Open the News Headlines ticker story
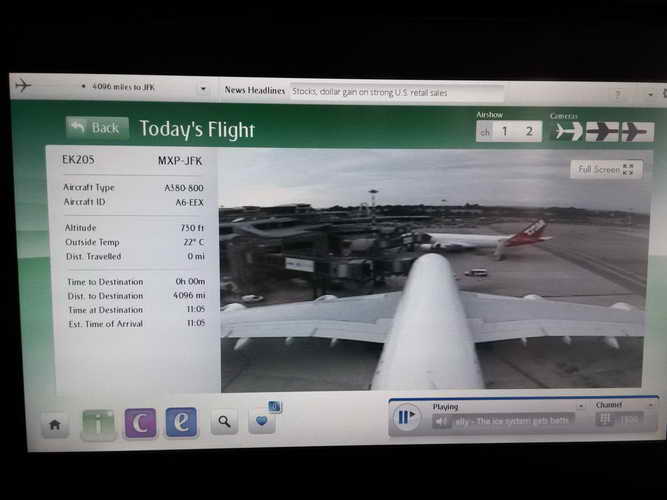Image resolution: width=667 pixels, height=500 pixels. [x=397, y=92]
